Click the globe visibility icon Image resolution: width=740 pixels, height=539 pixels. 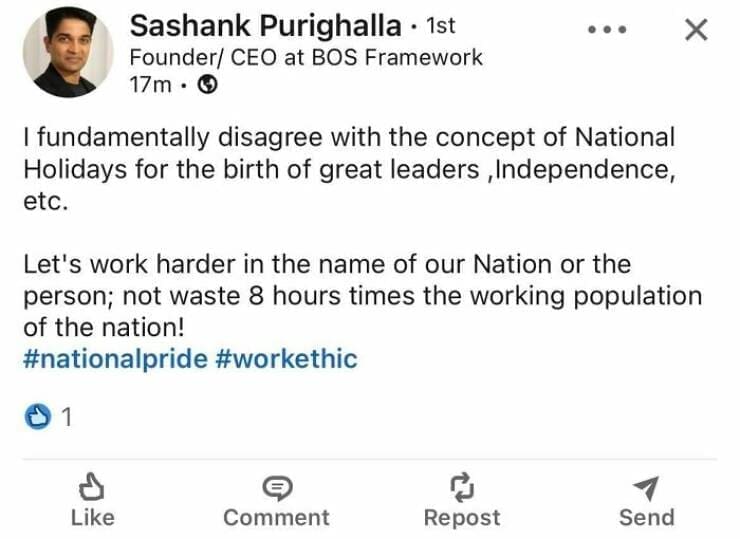208,85
